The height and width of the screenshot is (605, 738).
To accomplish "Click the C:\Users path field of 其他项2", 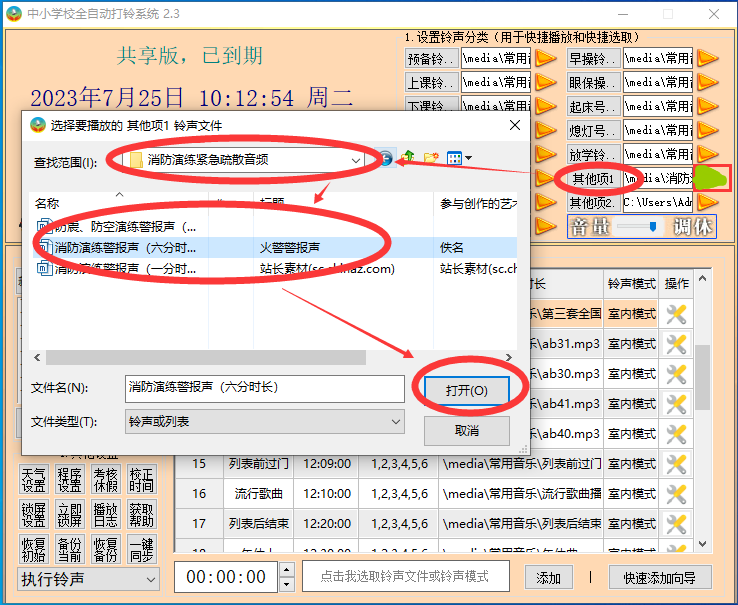I will tap(658, 203).
